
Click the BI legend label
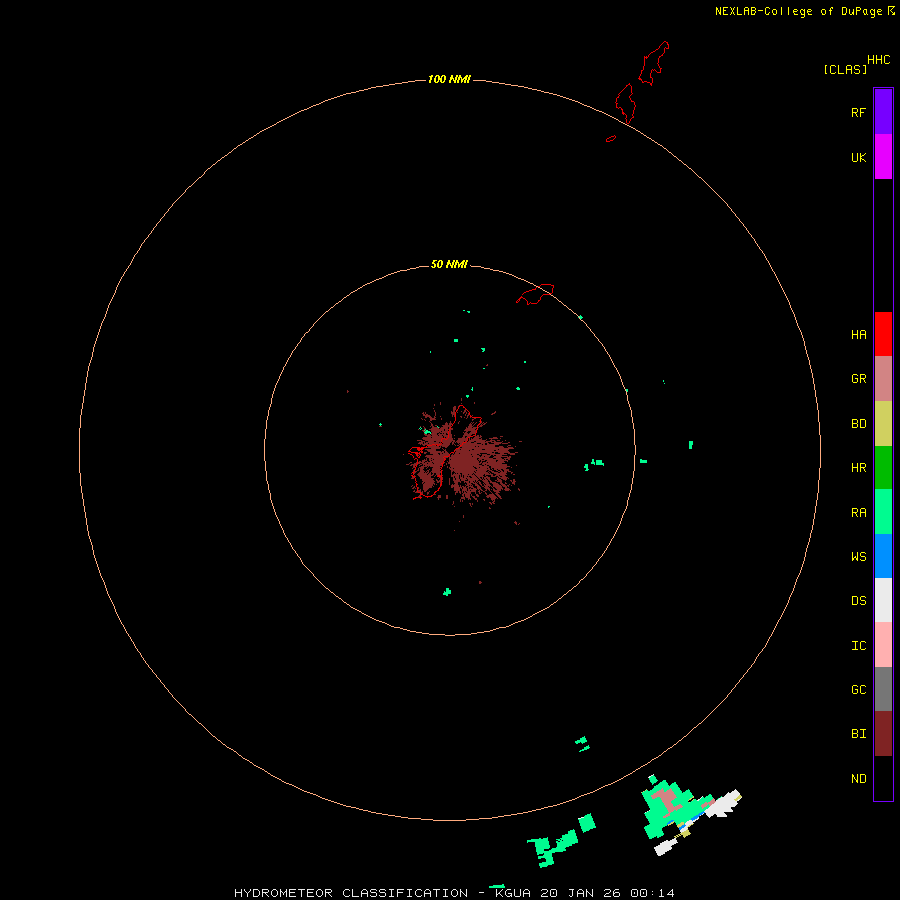point(859,734)
